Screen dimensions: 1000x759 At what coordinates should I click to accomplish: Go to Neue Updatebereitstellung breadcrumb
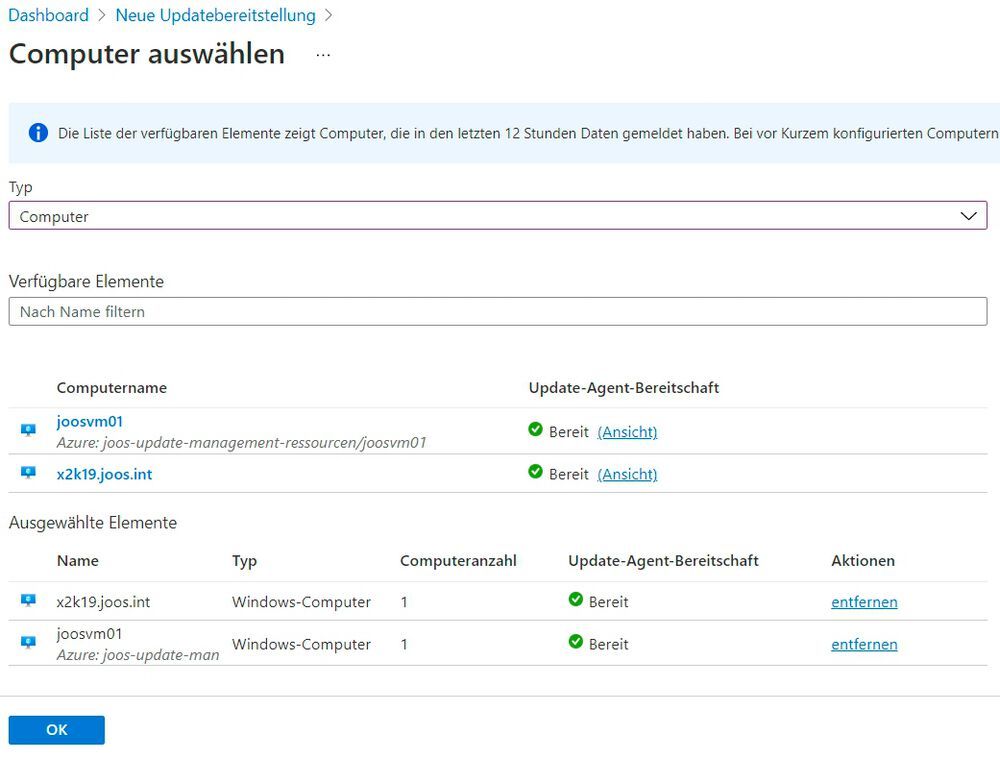[216, 15]
